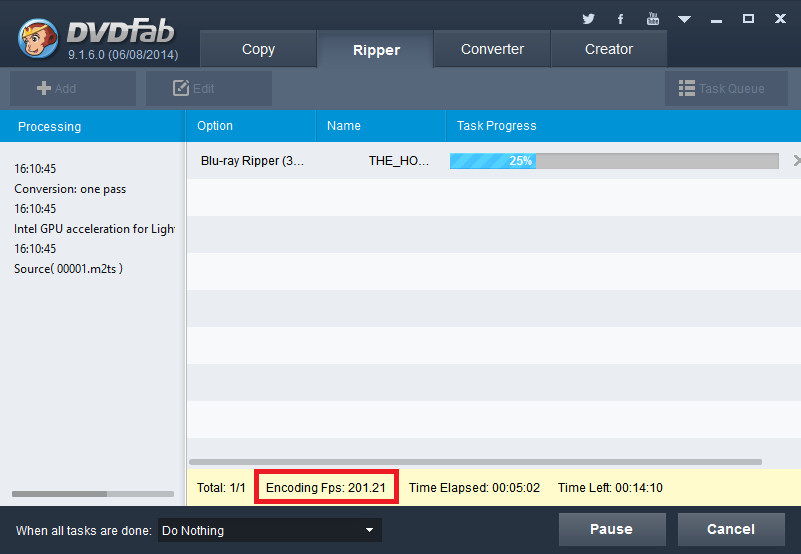Minimize the DVDFab window
The image size is (801, 554).
[x=716, y=20]
